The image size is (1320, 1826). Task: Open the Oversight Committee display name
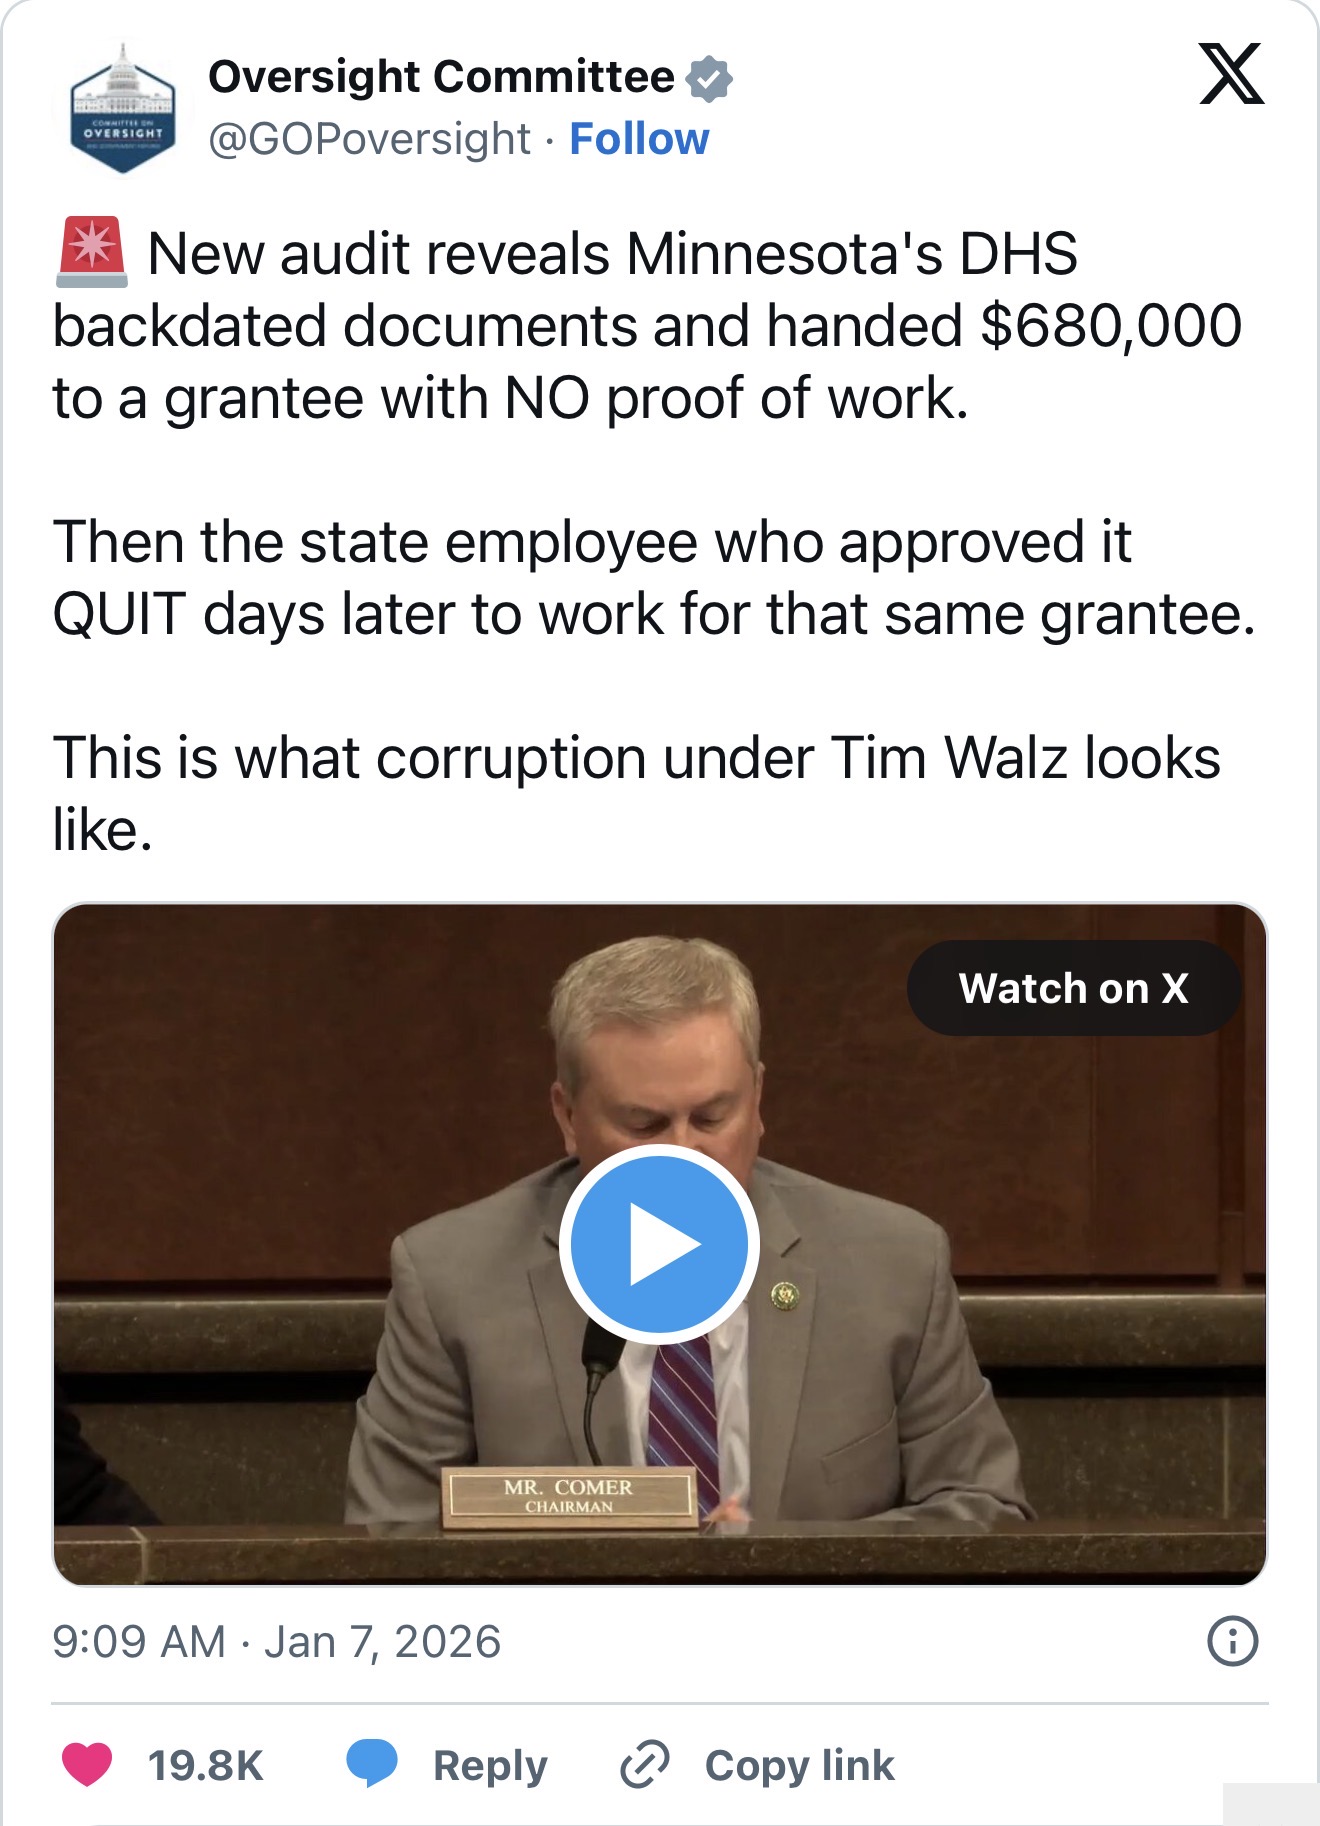(441, 77)
